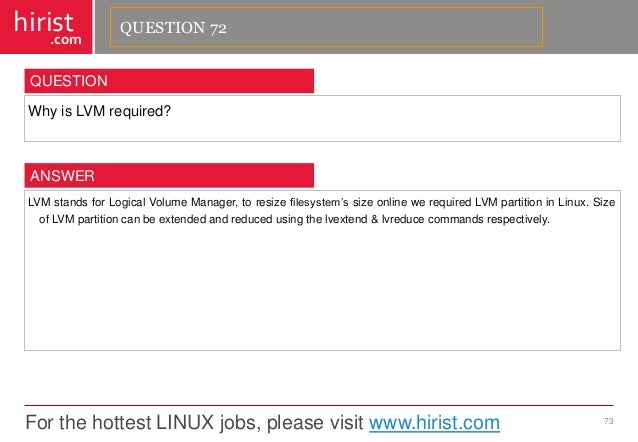Click the red ANSWER header bar

(x=169, y=175)
